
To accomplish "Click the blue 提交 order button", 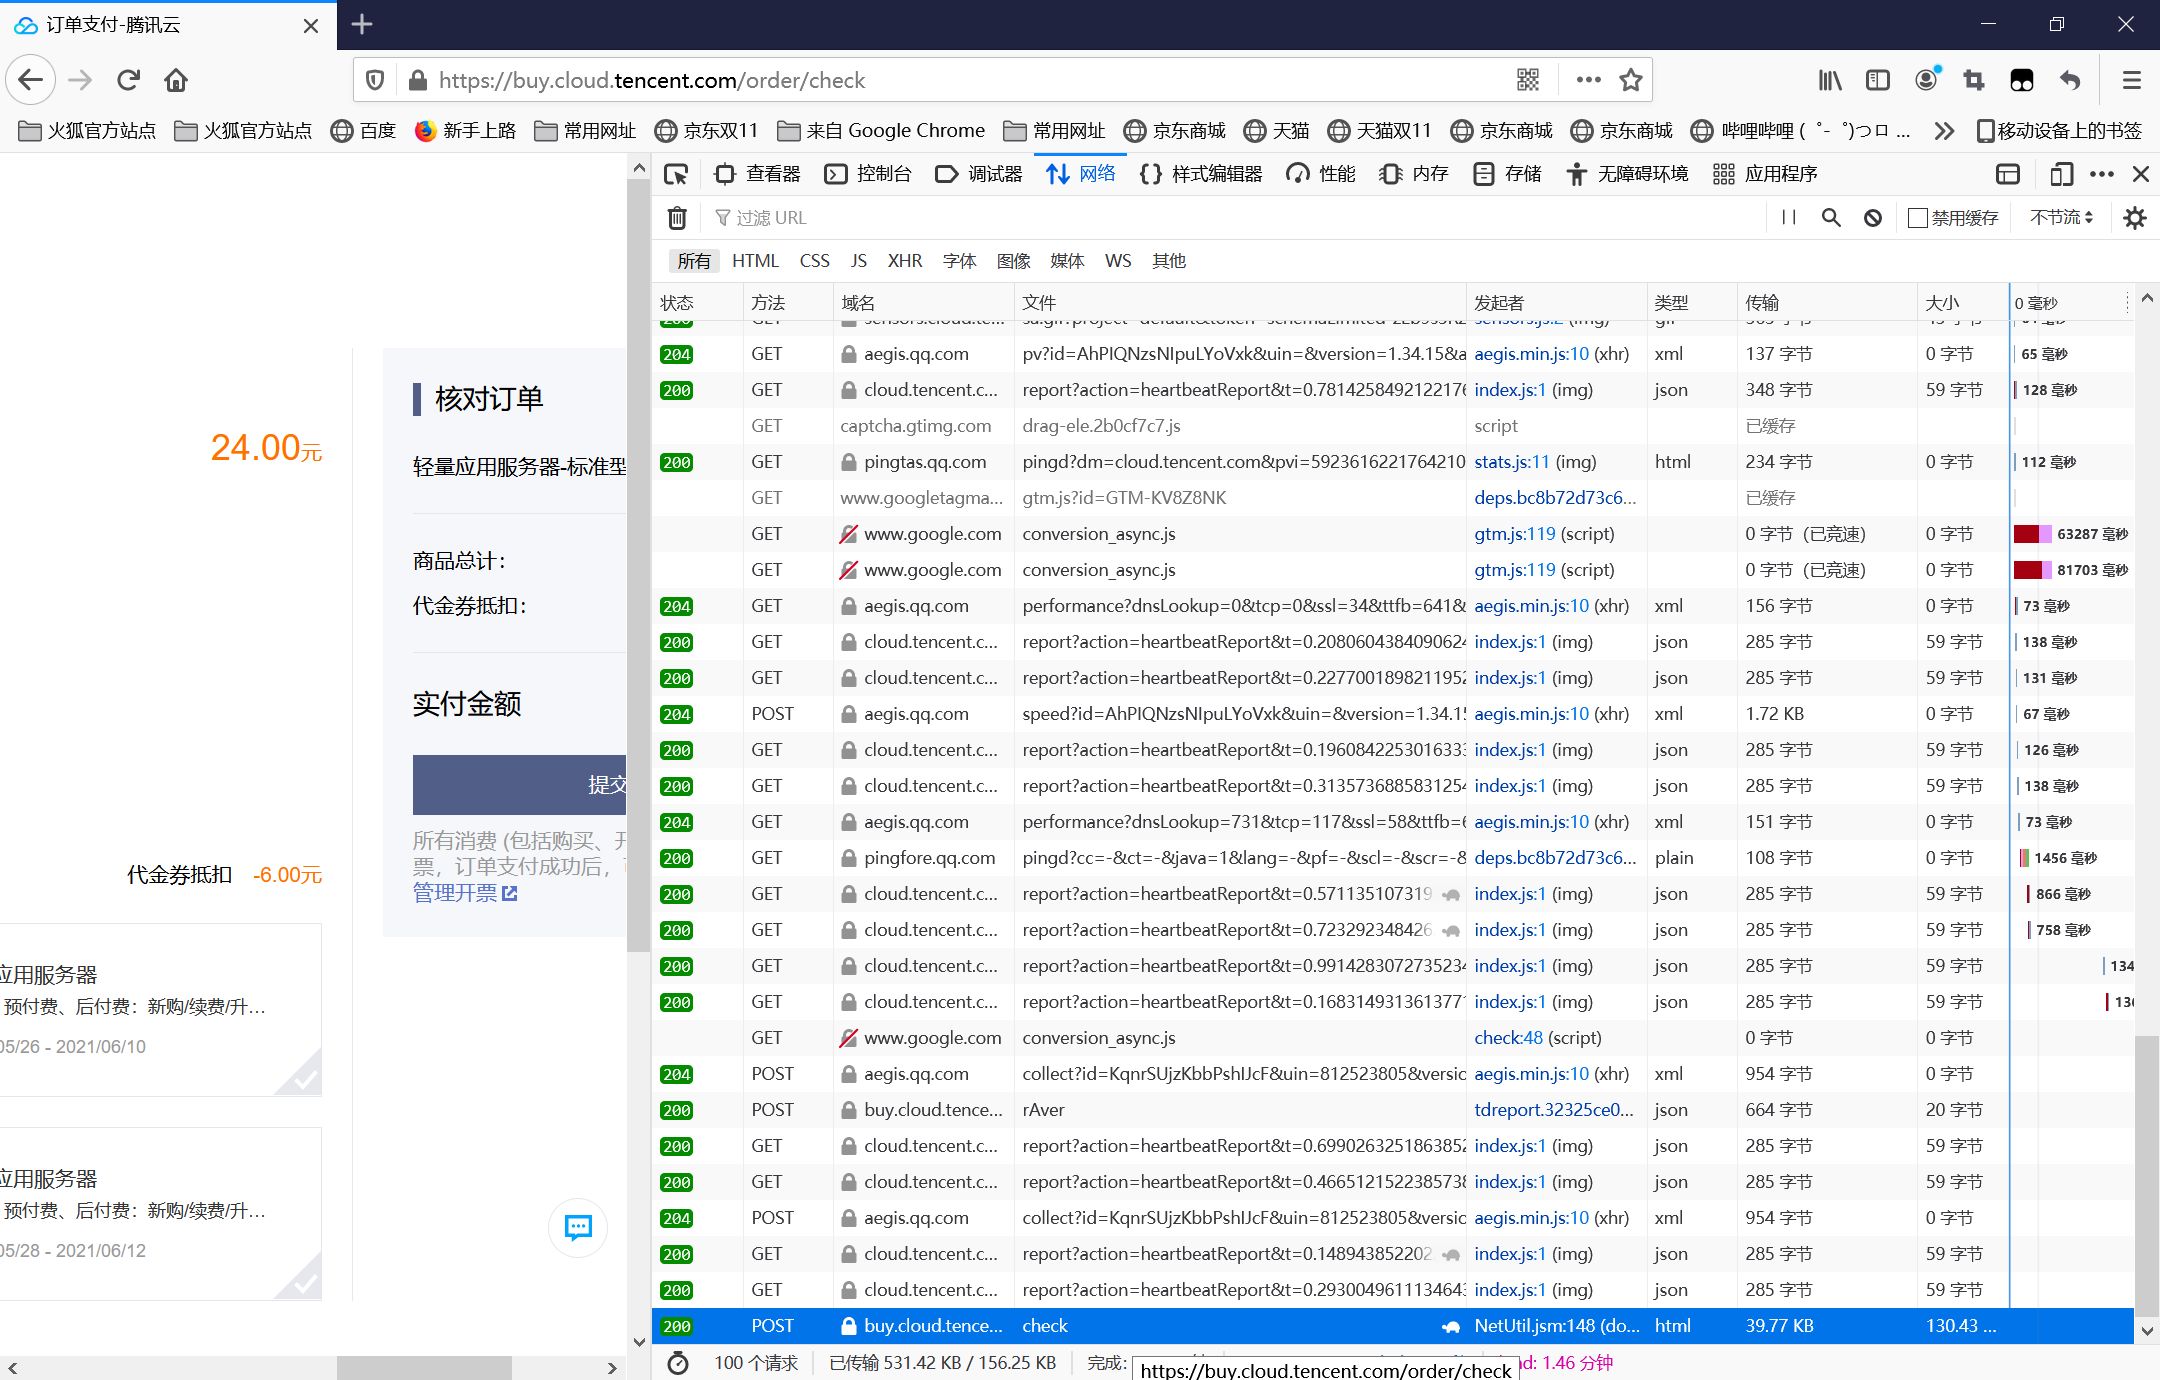I will point(519,784).
